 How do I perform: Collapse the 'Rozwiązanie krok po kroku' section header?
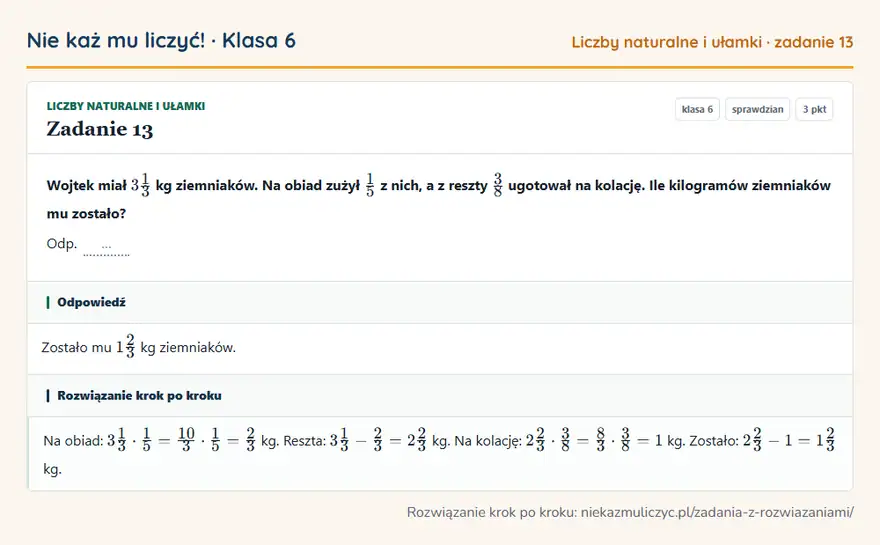pyautogui.click(x=440, y=396)
